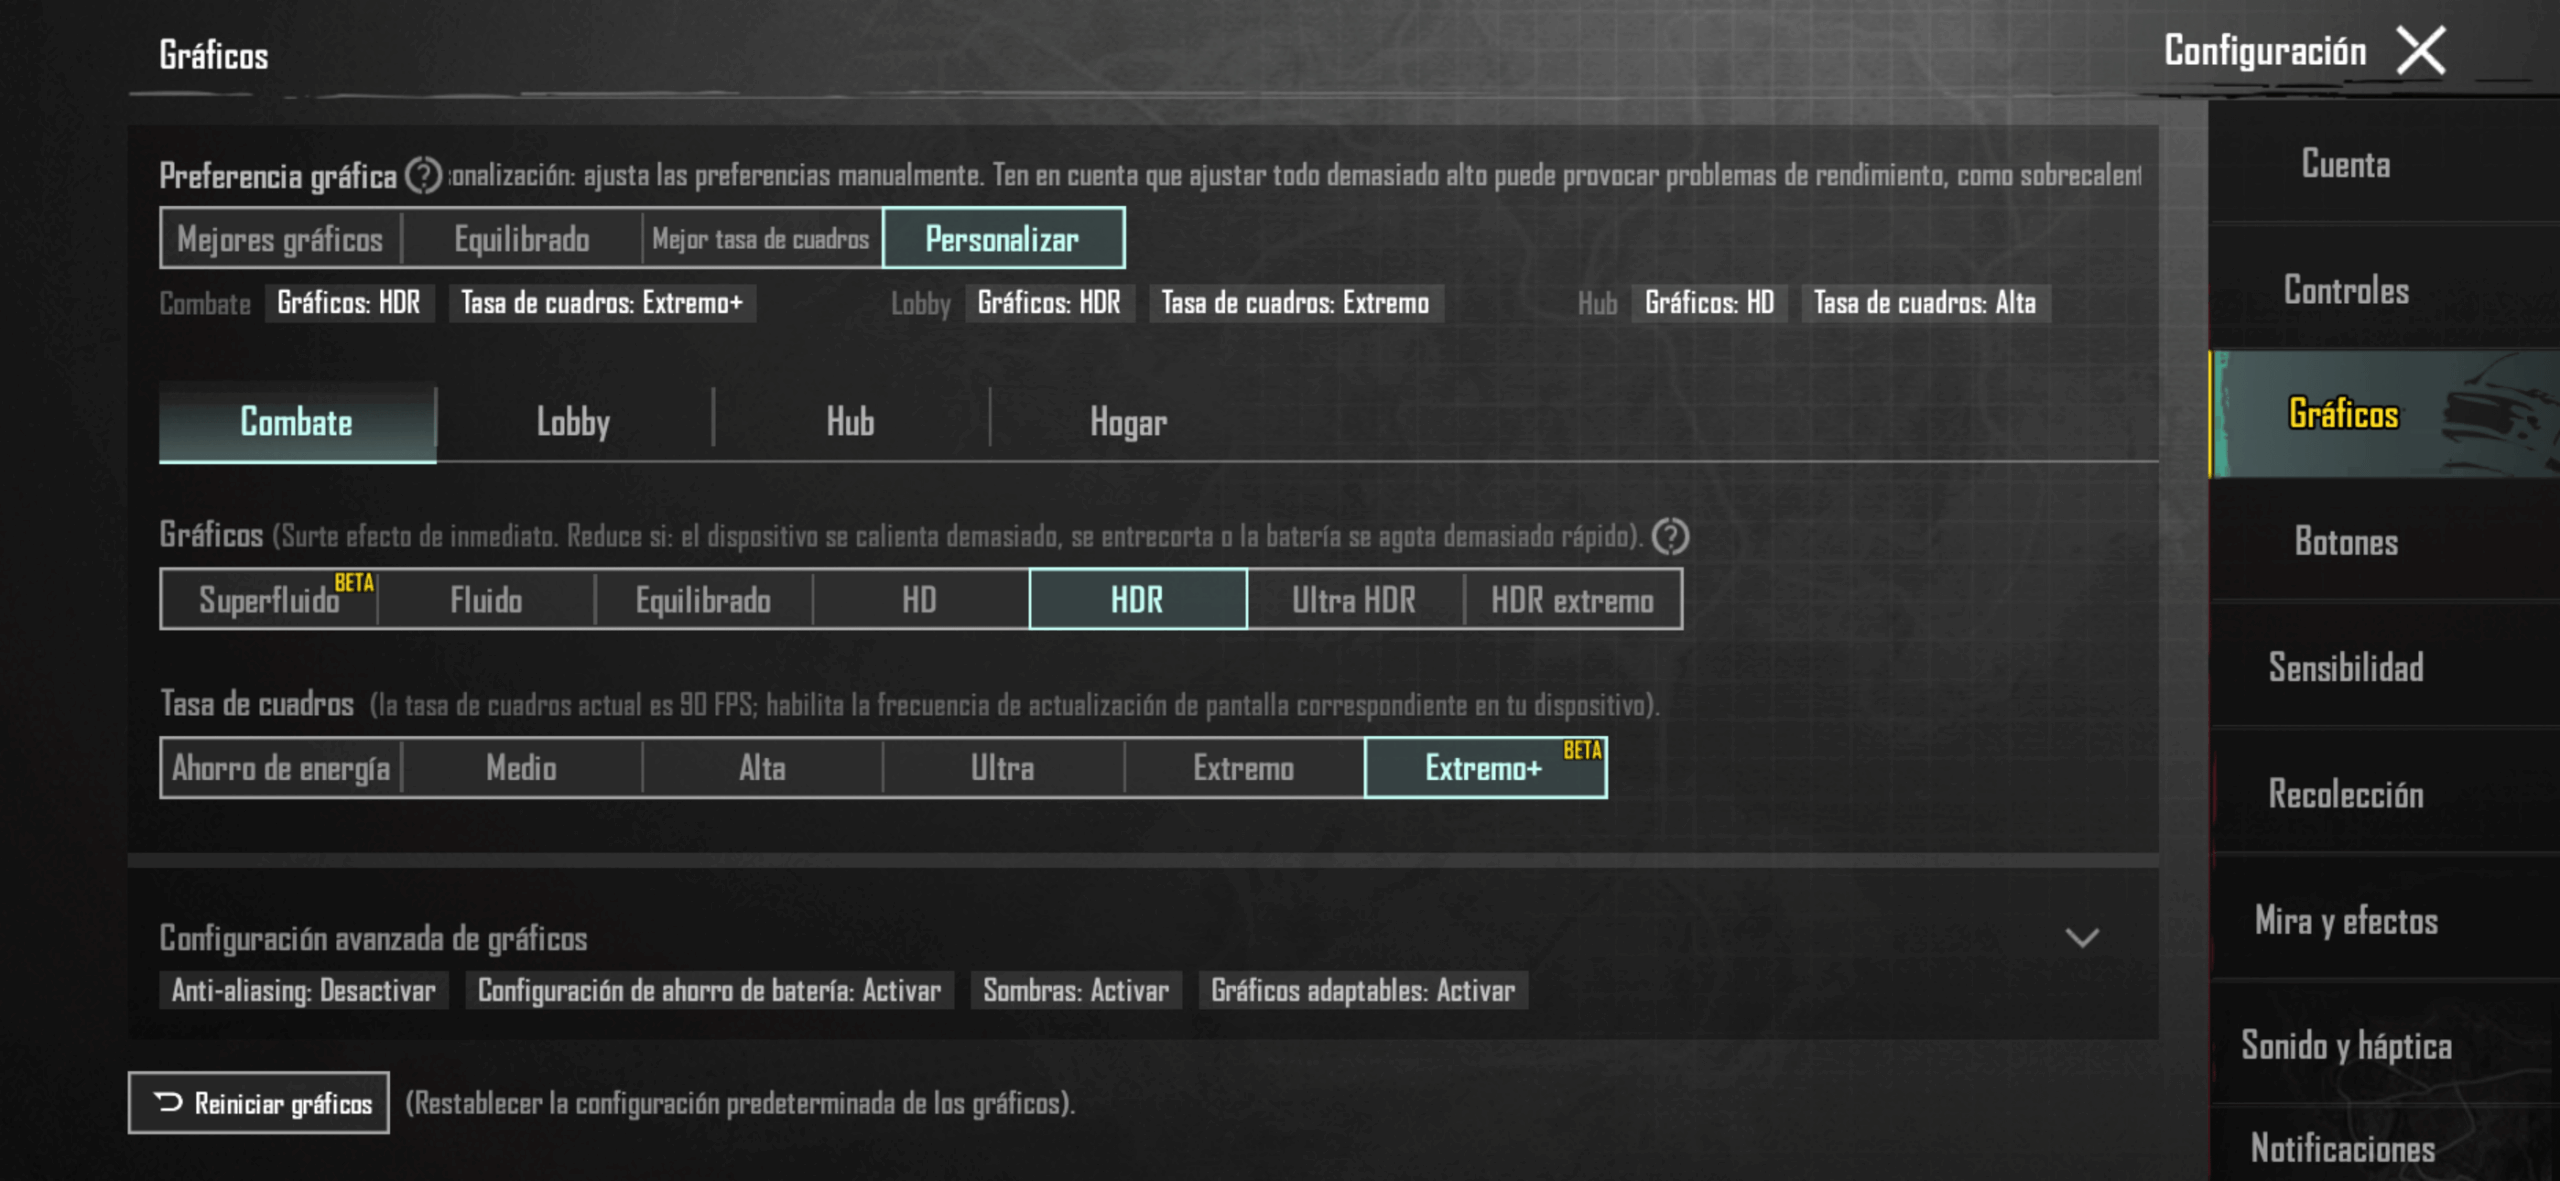
Task: Switch to the Hogar tab
Action: 1128,422
